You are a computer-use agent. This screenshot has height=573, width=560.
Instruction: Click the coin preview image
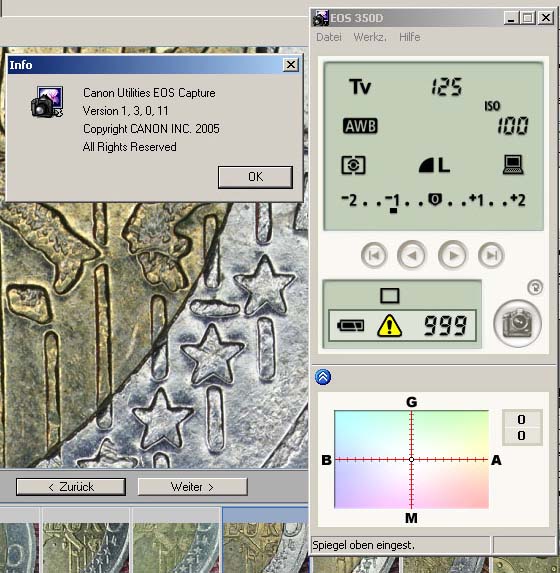point(154,334)
